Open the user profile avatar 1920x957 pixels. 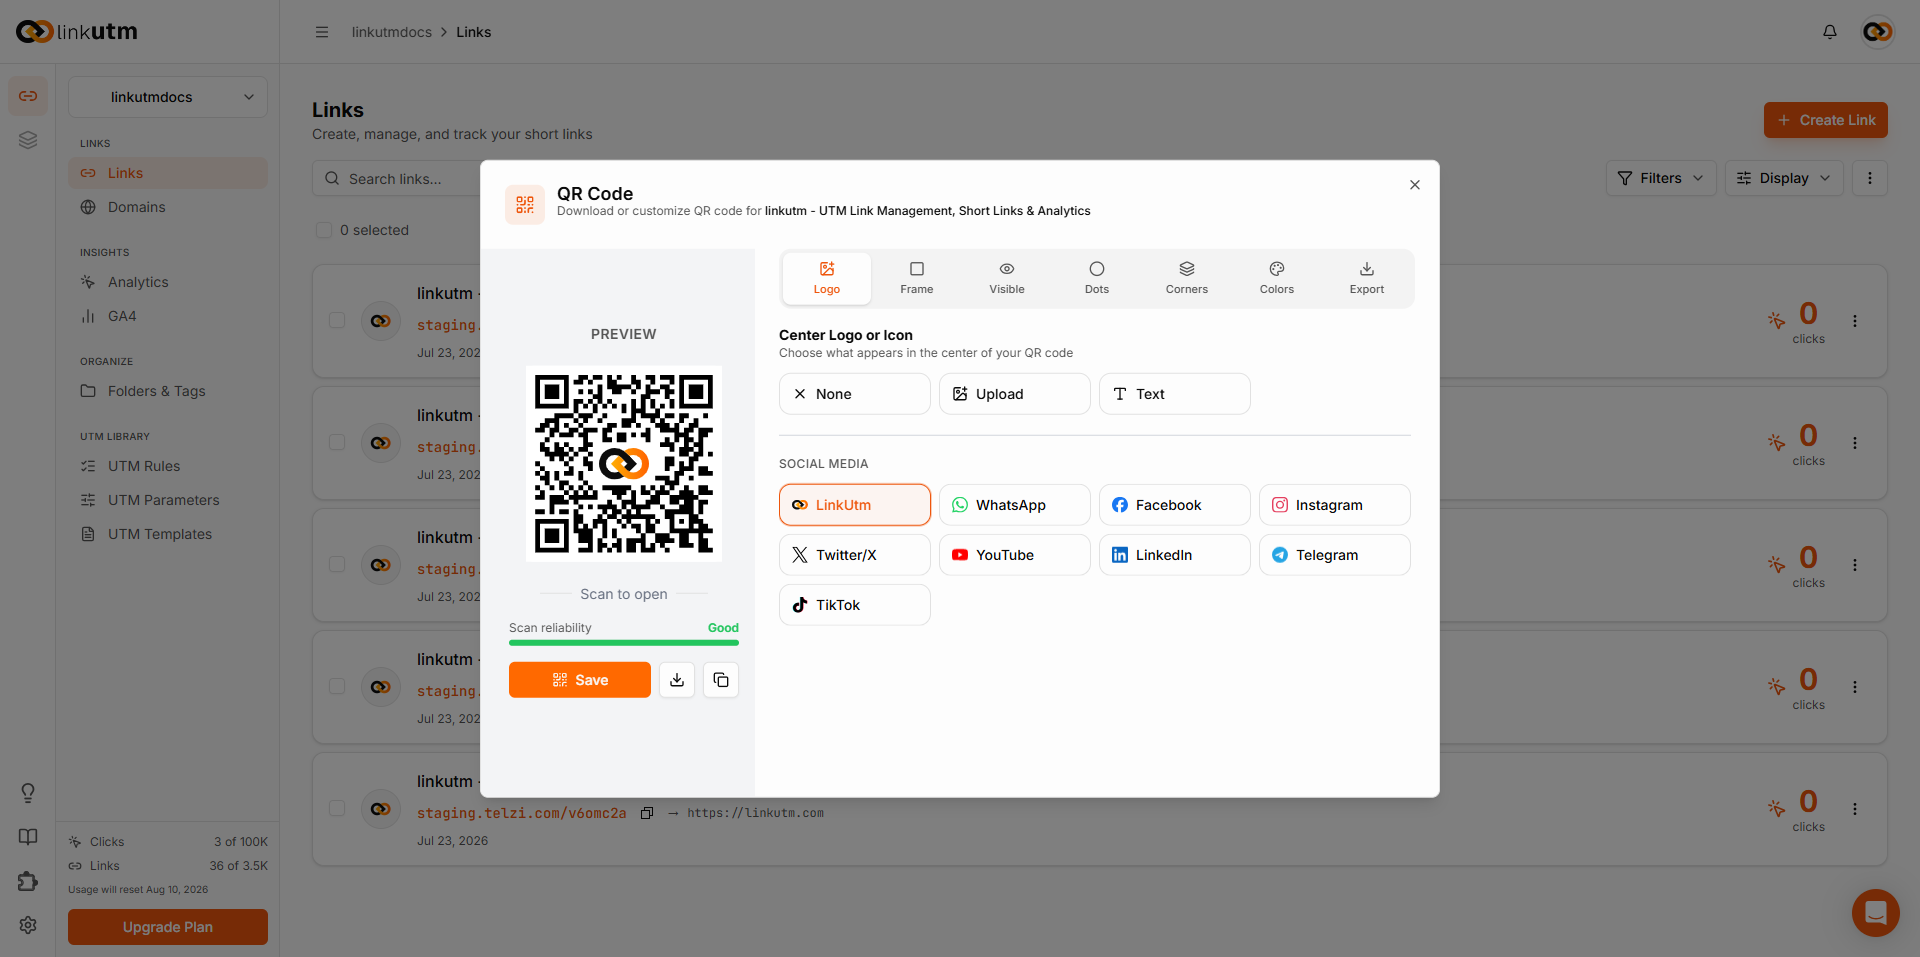(1878, 32)
